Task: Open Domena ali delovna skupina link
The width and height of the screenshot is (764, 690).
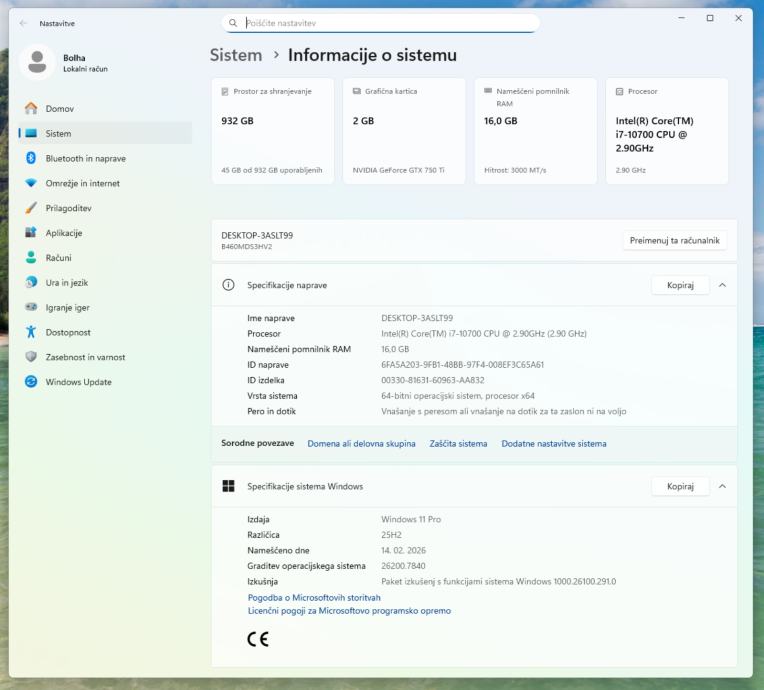Action: click(x=361, y=443)
